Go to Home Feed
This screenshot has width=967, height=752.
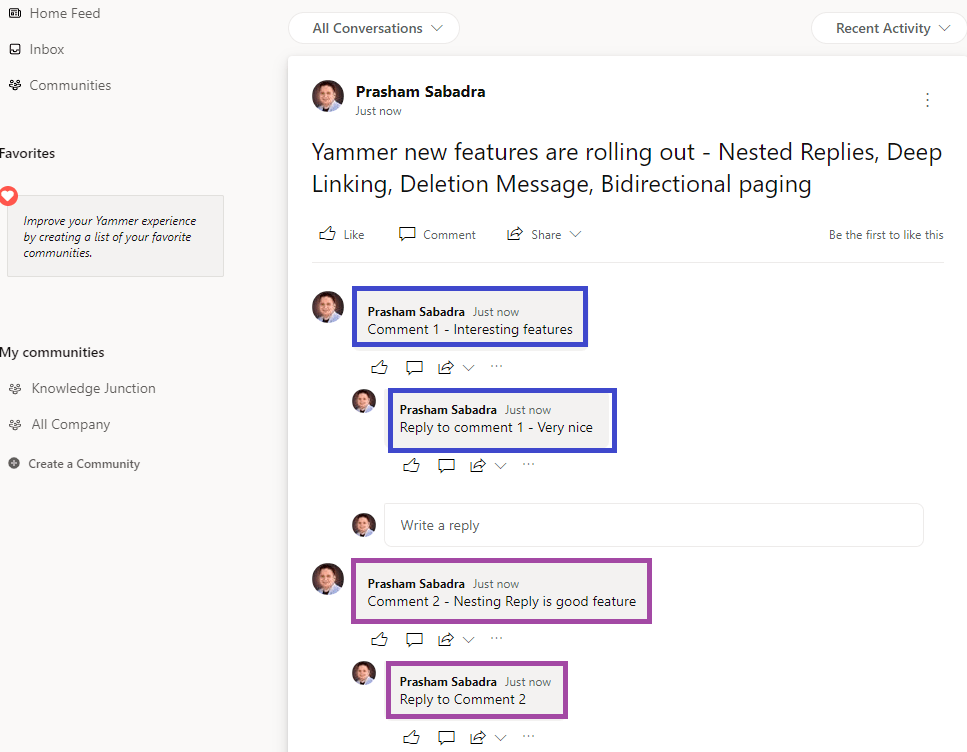coord(54,13)
